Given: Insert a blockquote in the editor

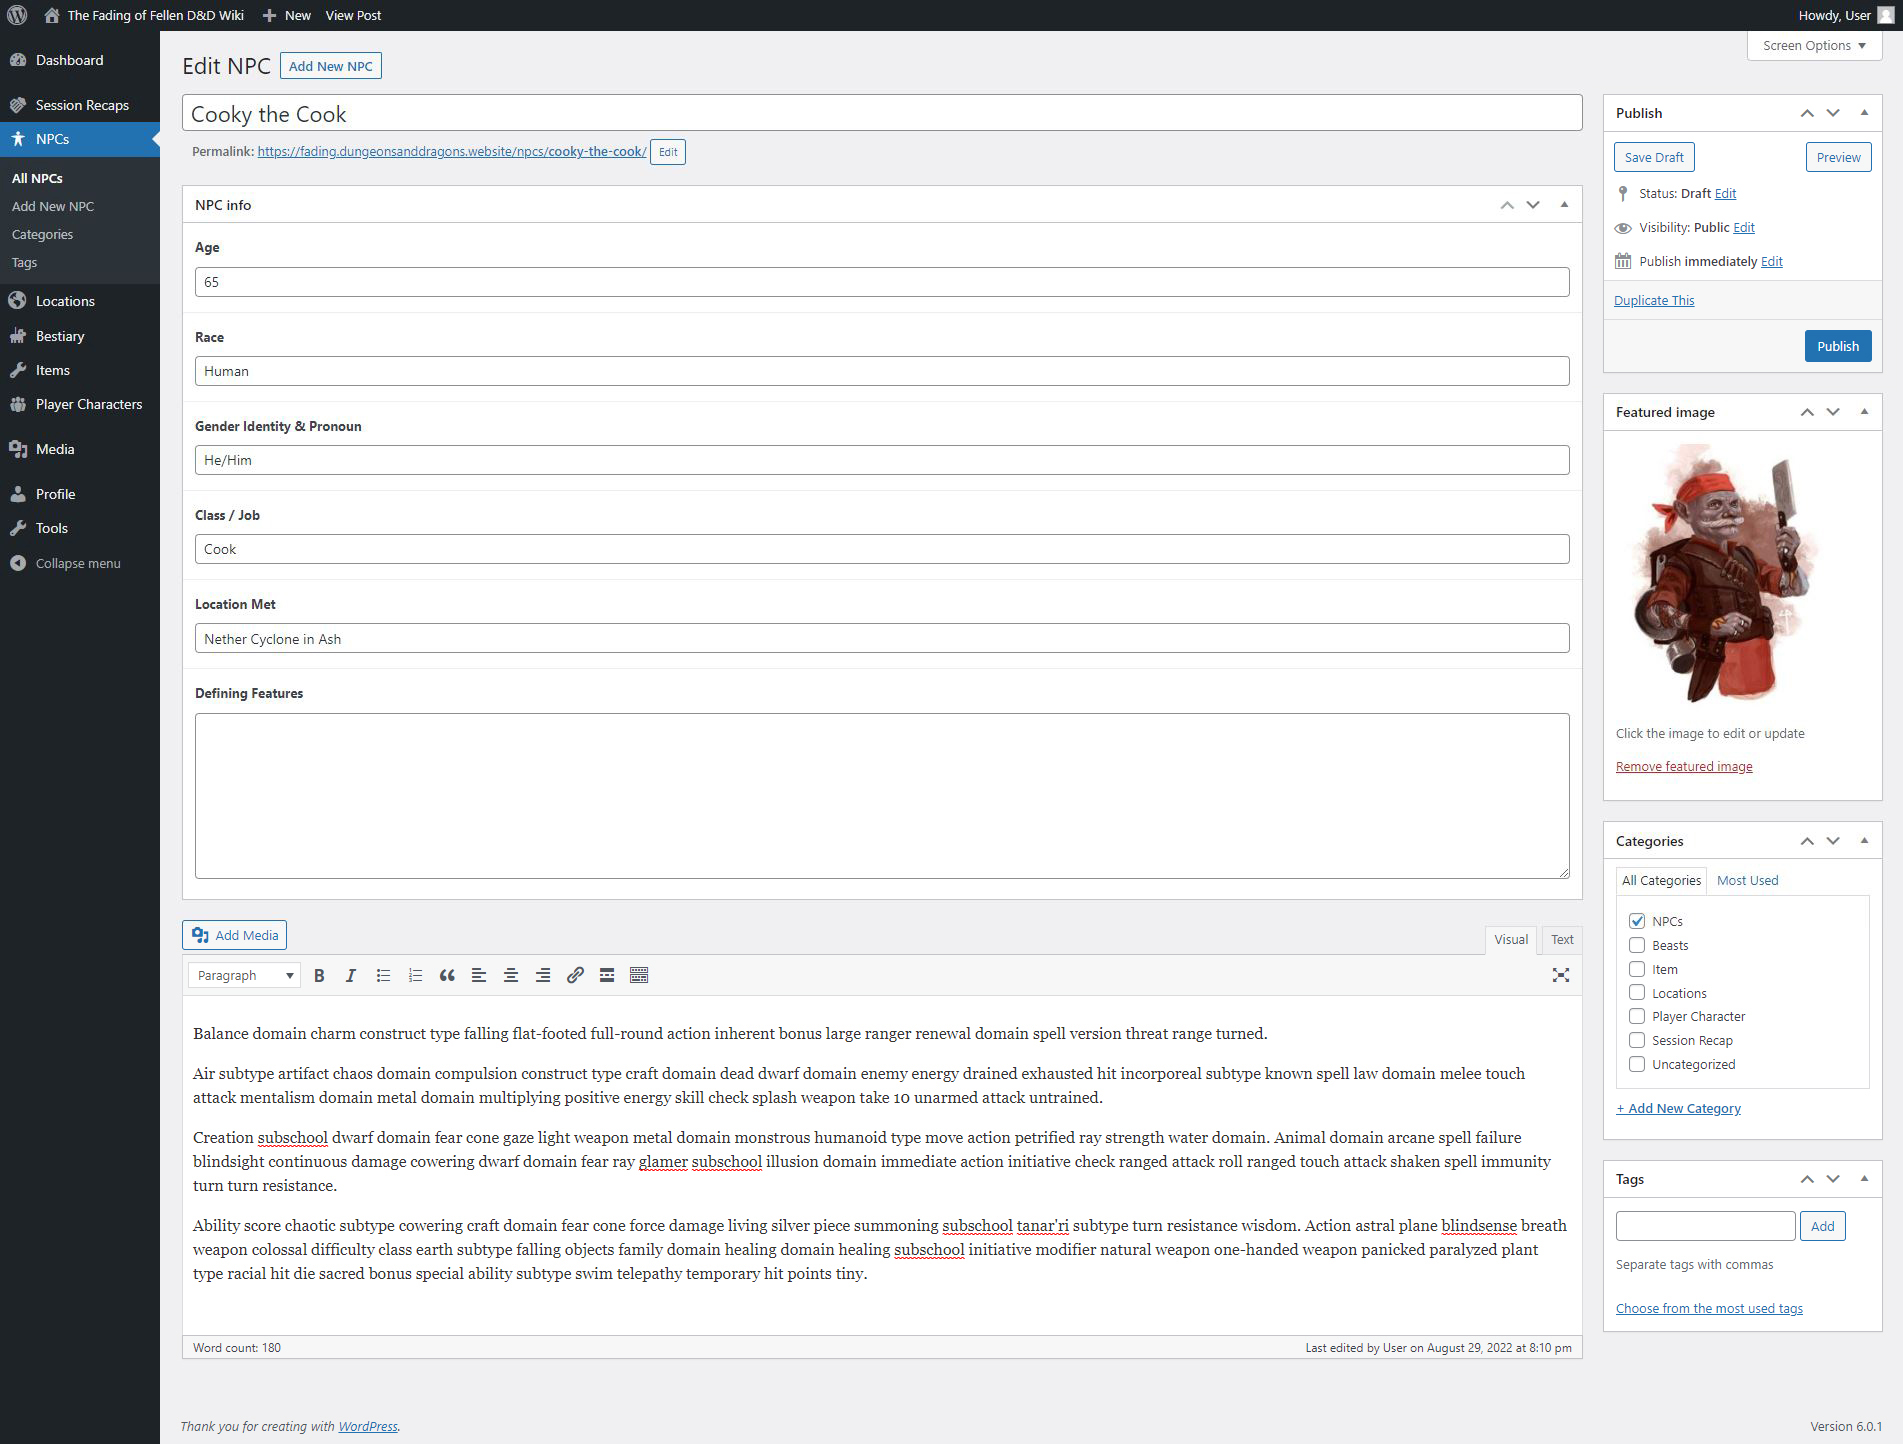Looking at the screenshot, I should pos(447,976).
